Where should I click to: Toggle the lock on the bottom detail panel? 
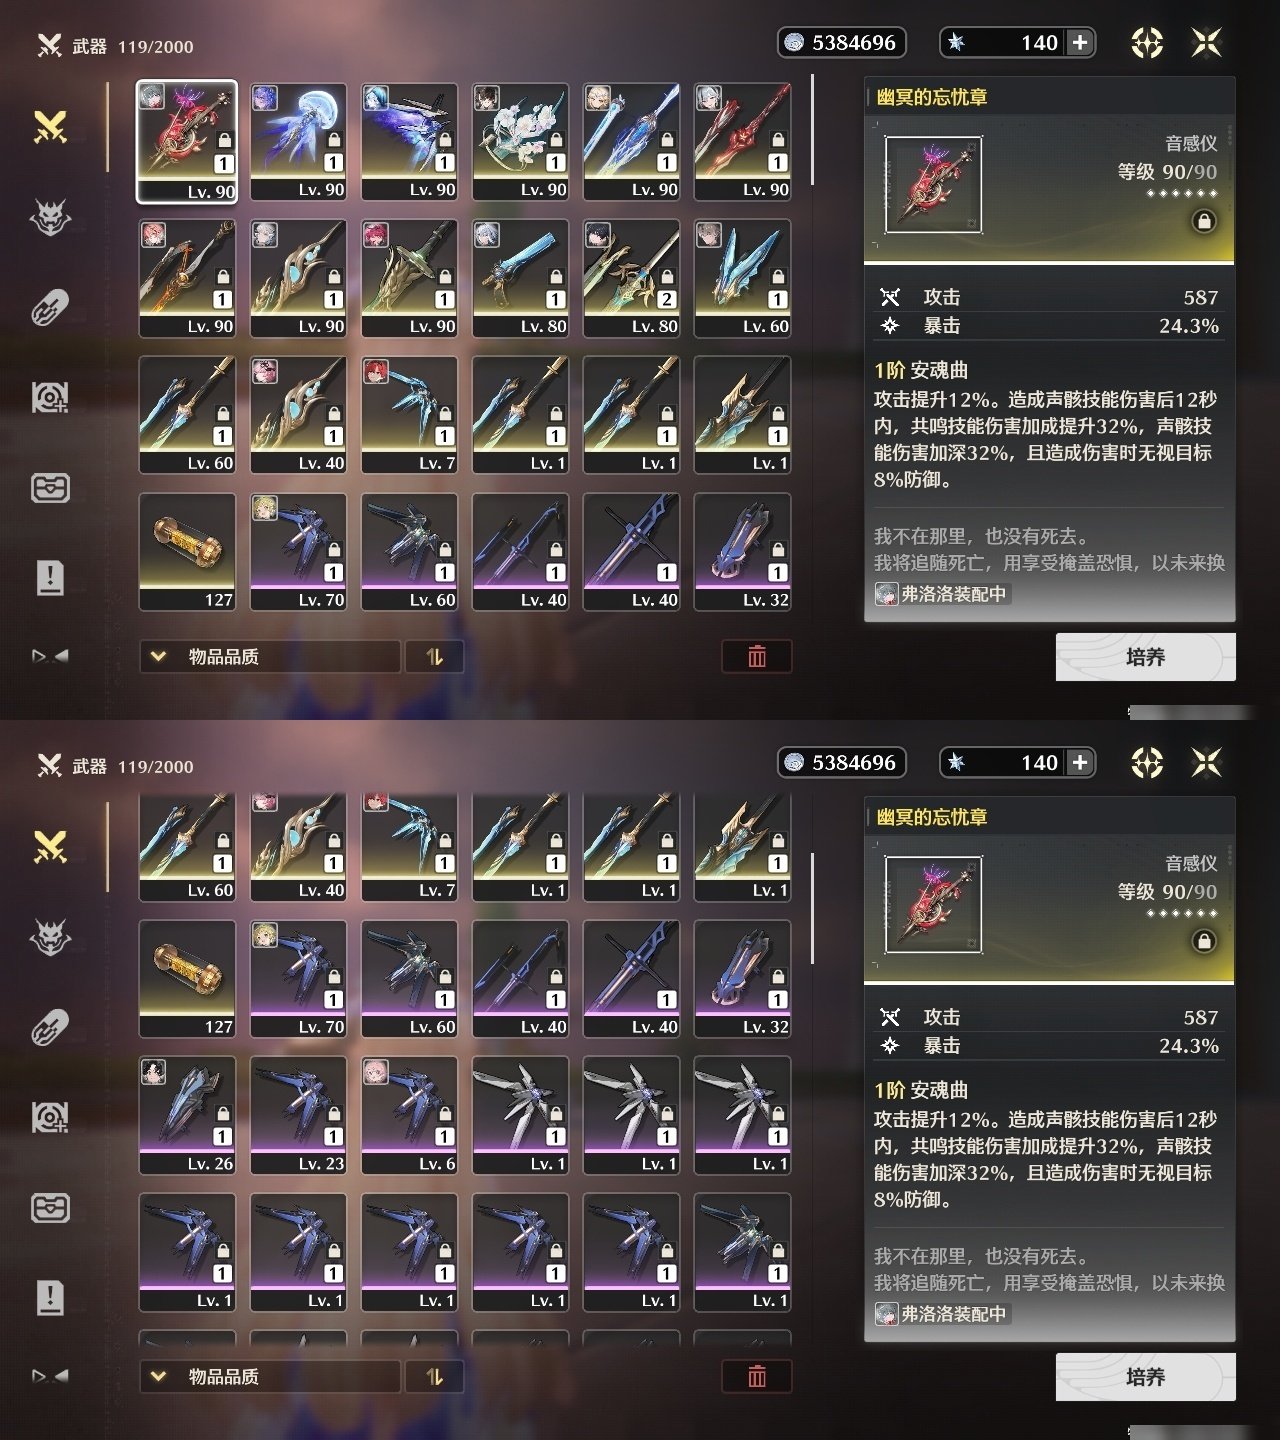pyautogui.click(x=1204, y=941)
